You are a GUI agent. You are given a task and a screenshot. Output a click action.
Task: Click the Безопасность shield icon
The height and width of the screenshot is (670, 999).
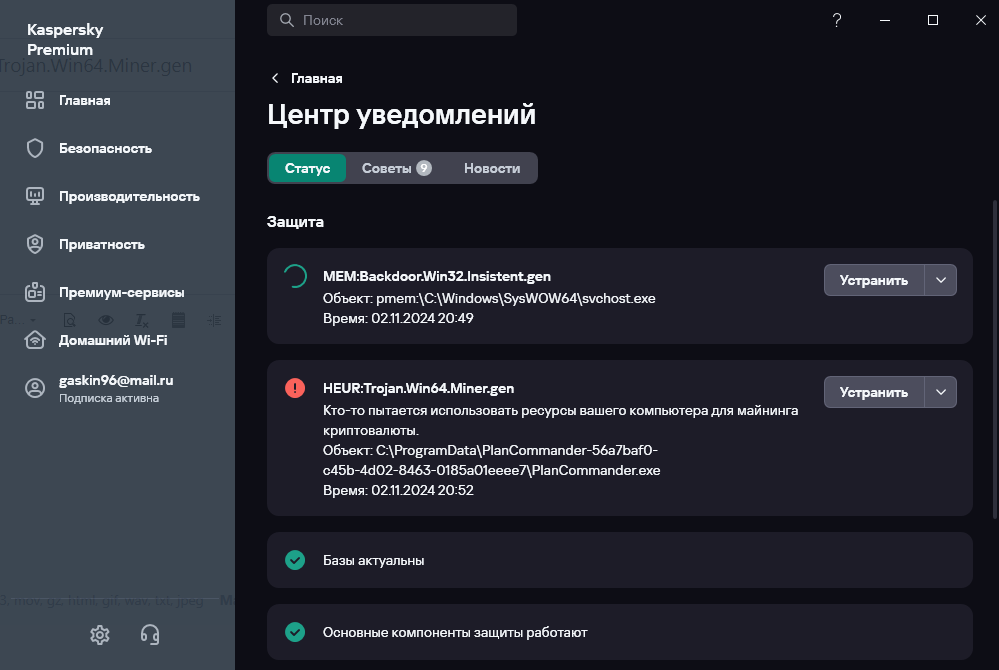point(35,148)
